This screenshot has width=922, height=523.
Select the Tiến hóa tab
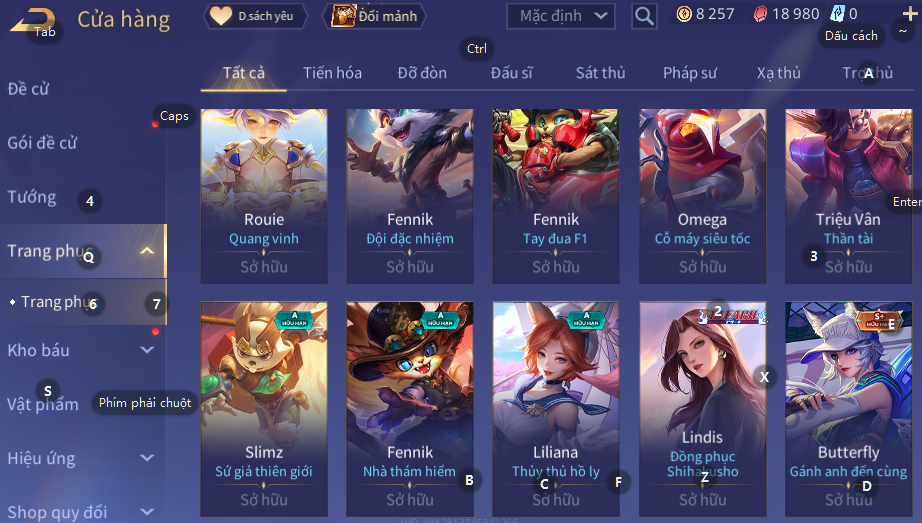coord(332,73)
